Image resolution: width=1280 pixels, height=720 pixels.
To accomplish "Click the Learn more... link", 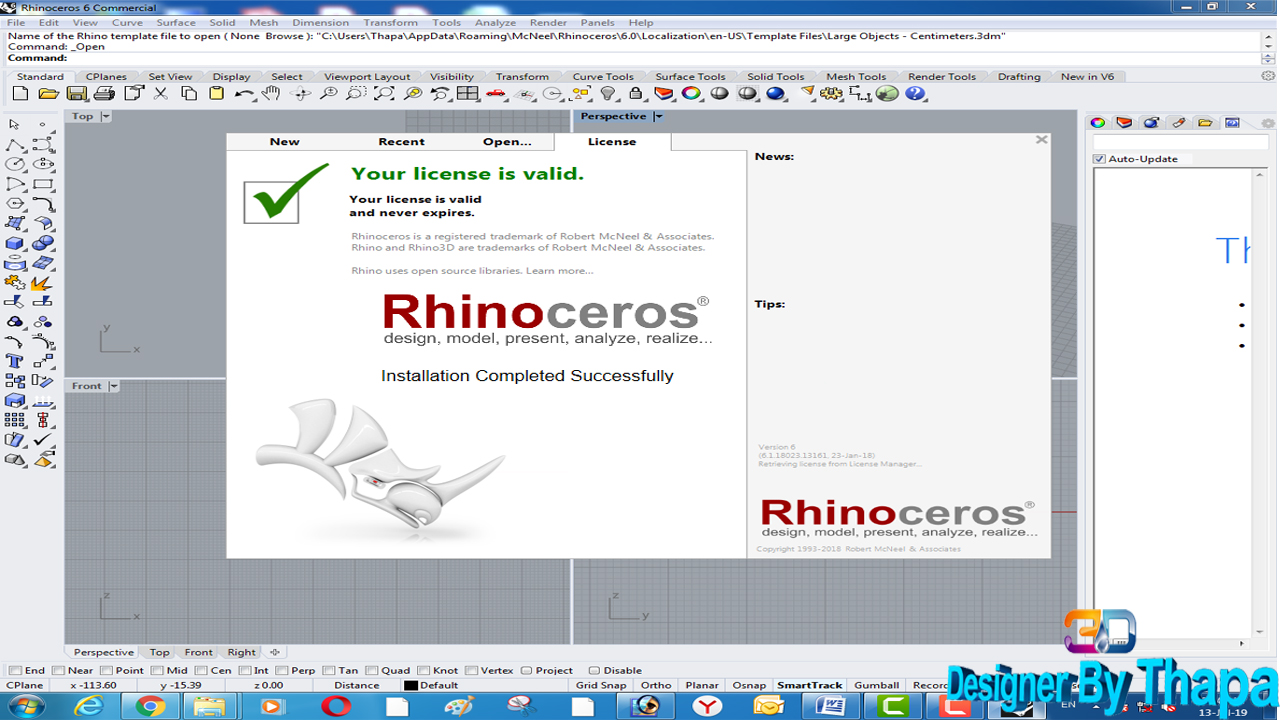I will click(x=559, y=271).
